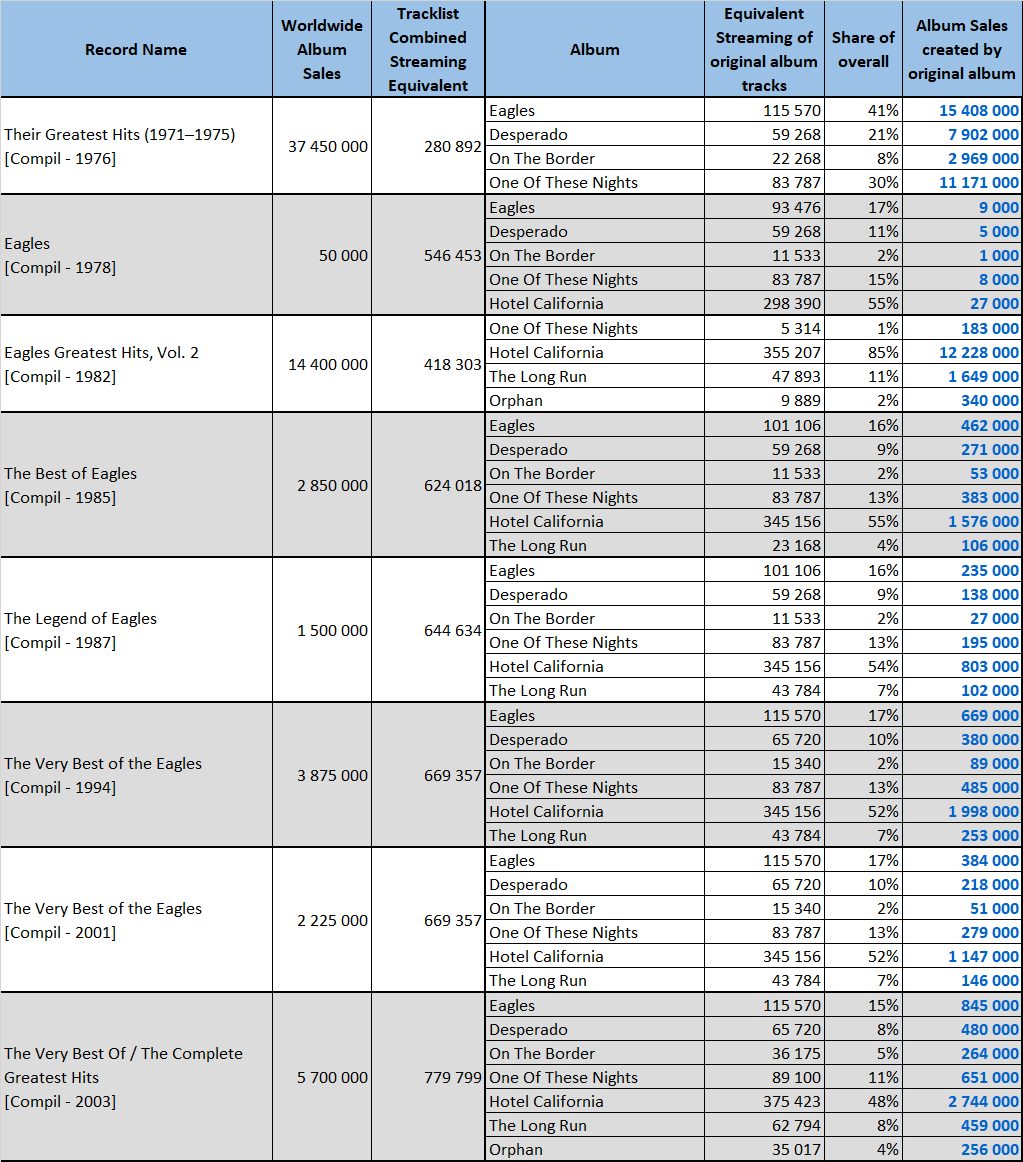
Task: Click the 'Album' column header
Action: [595, 50]
